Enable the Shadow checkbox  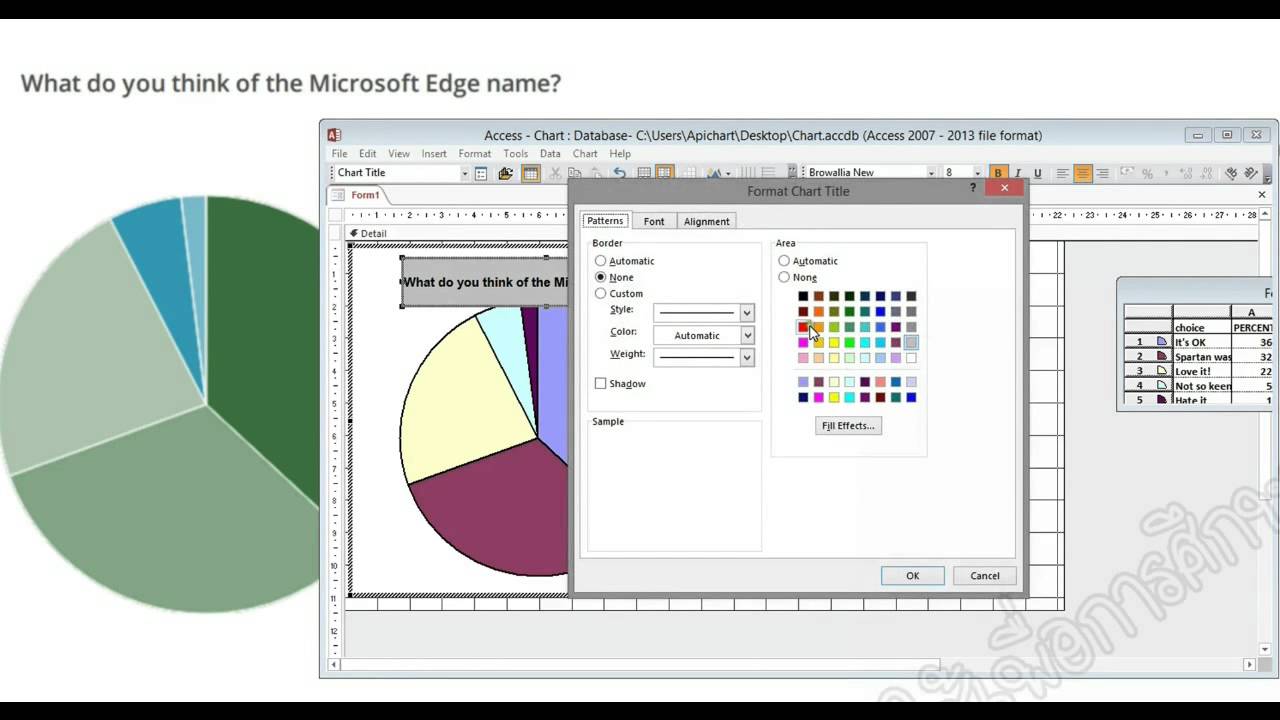click(600, 383)
